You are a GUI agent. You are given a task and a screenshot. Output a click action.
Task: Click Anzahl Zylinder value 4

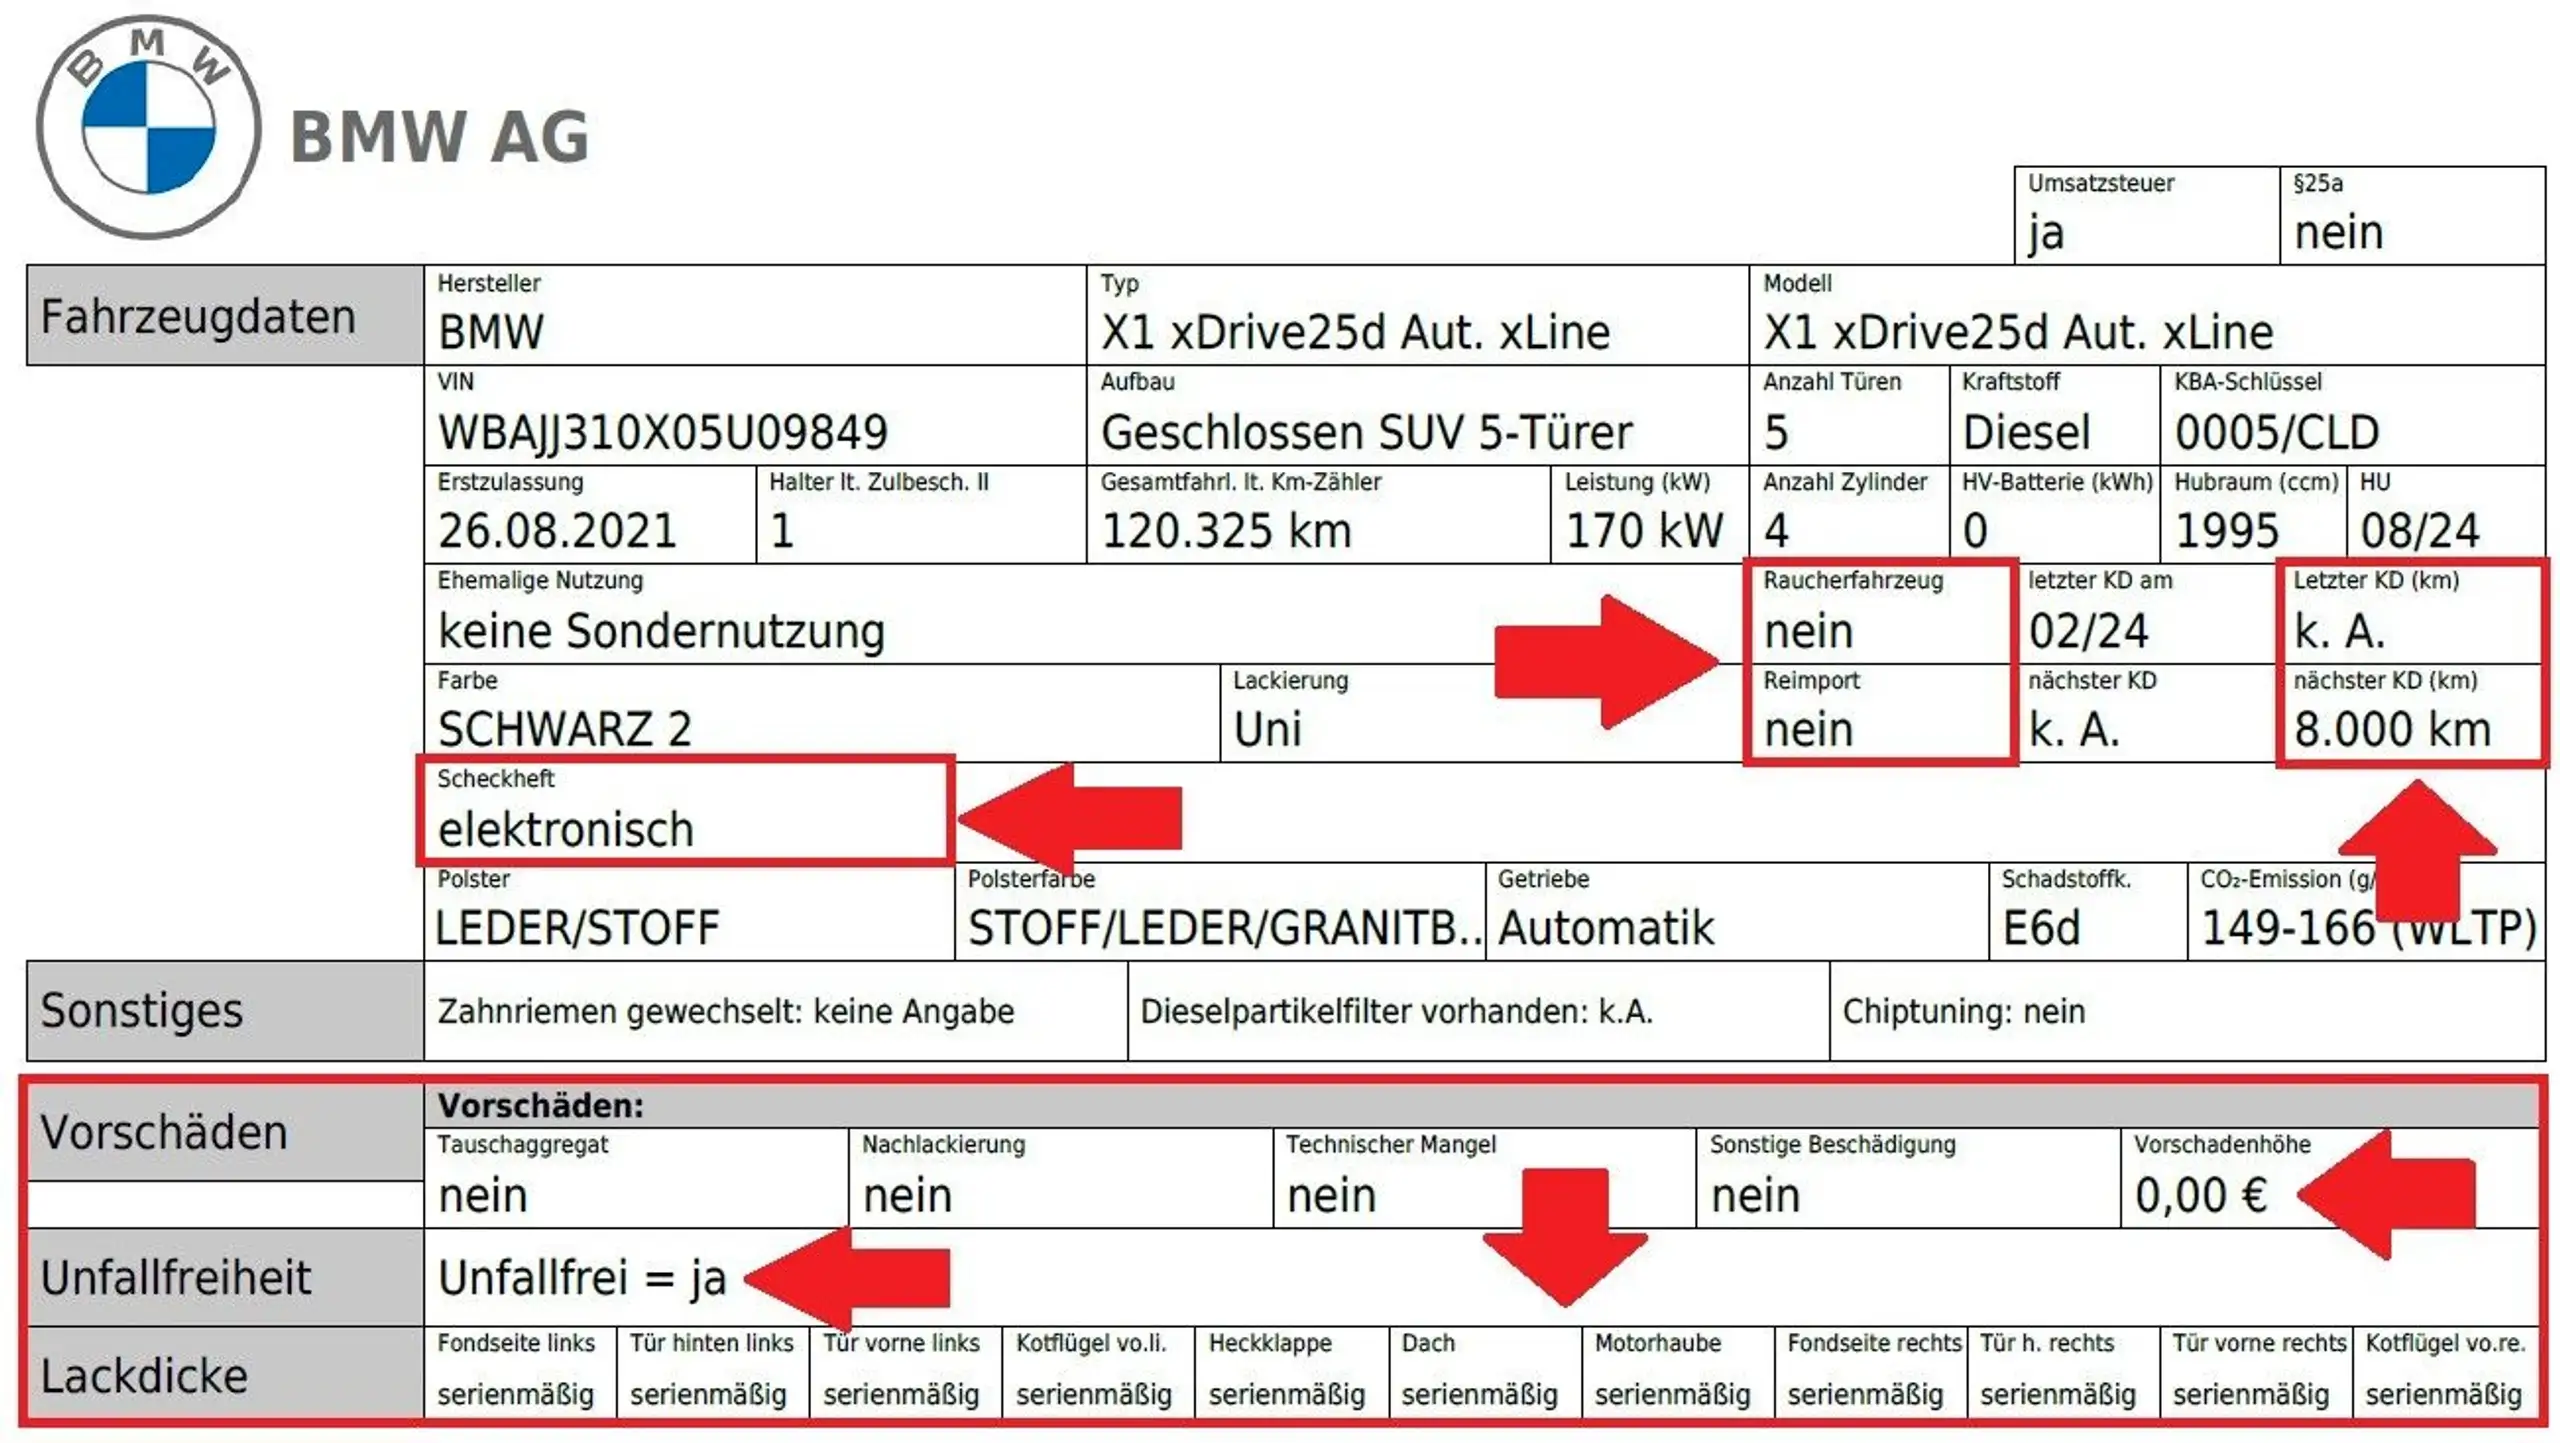pos(1776,530)
